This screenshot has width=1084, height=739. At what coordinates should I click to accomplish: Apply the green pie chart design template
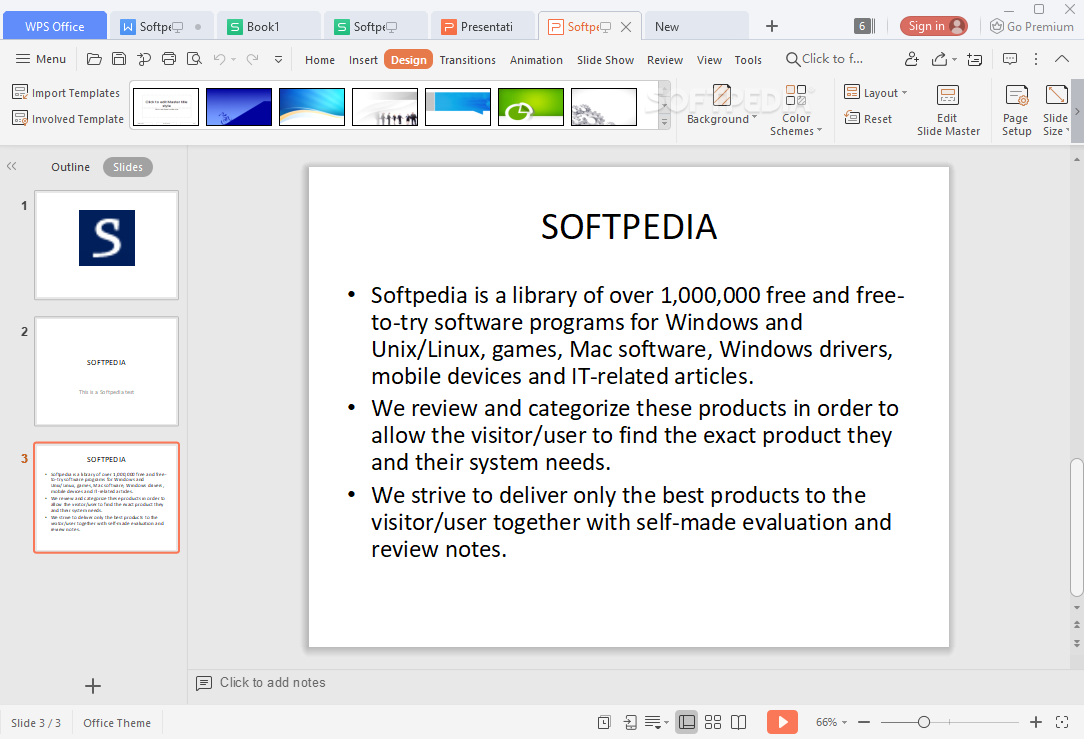530,106
